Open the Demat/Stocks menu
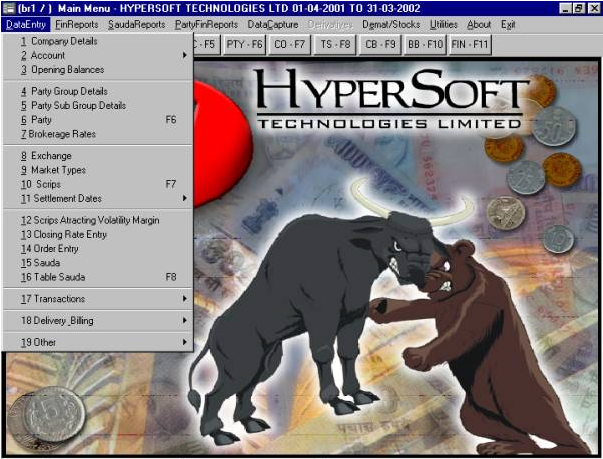Viewport: 603px width, 459px height. click(x=391, y=25)
